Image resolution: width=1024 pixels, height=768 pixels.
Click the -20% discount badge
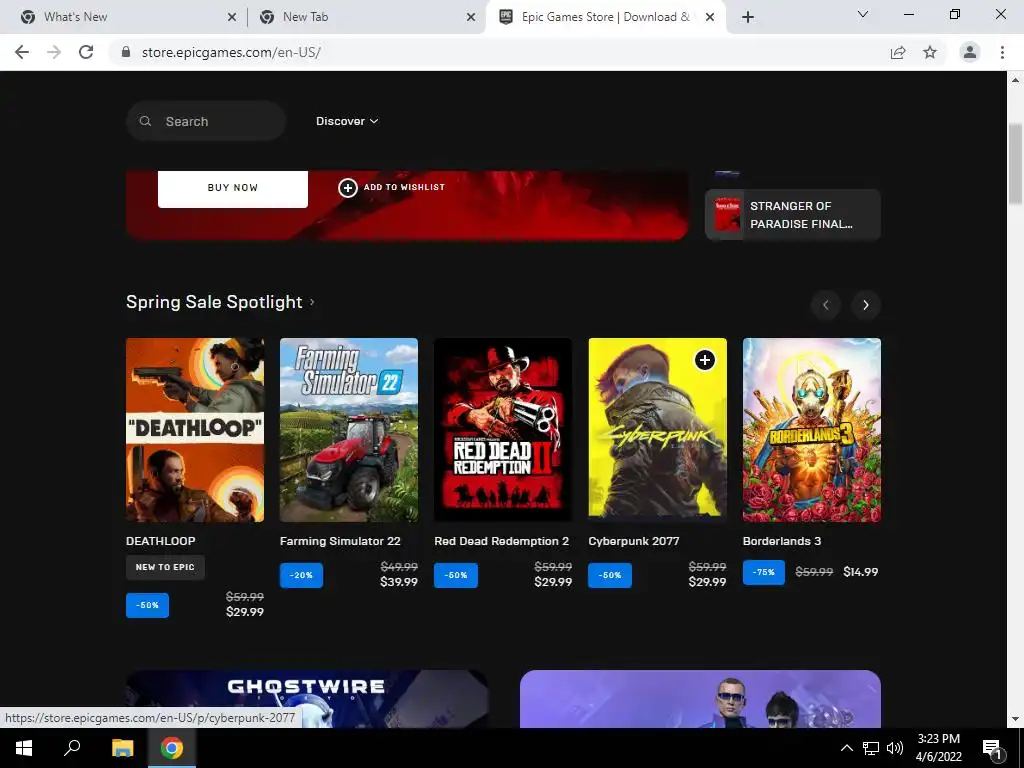(x=301, y=575)
